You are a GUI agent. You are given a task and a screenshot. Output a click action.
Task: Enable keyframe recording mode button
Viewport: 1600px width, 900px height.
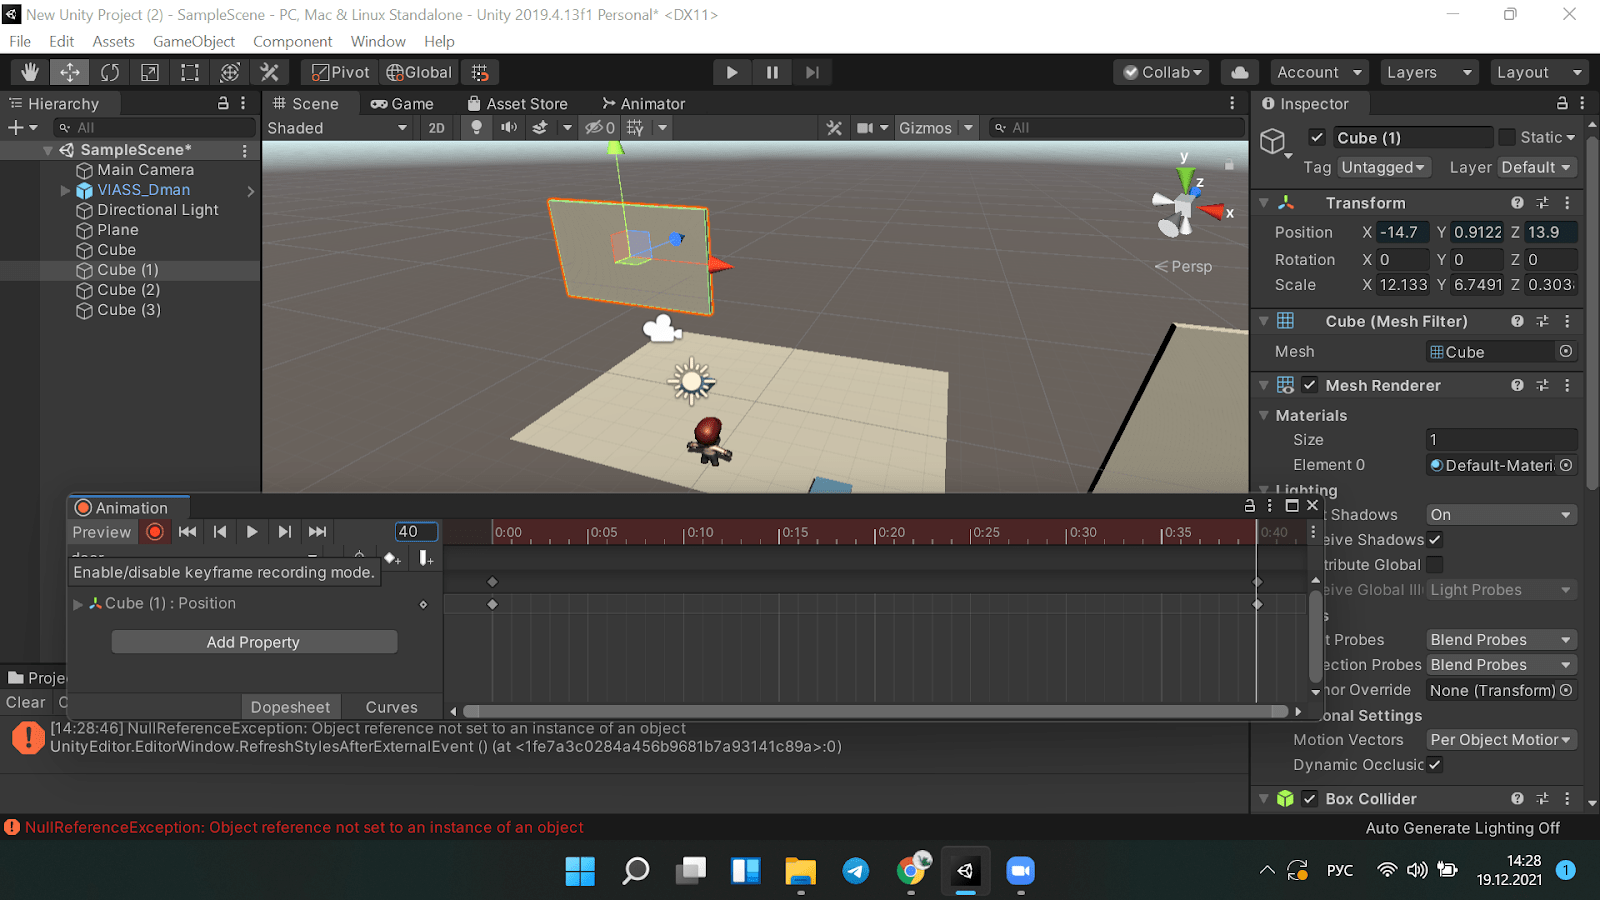pos(155,532)
